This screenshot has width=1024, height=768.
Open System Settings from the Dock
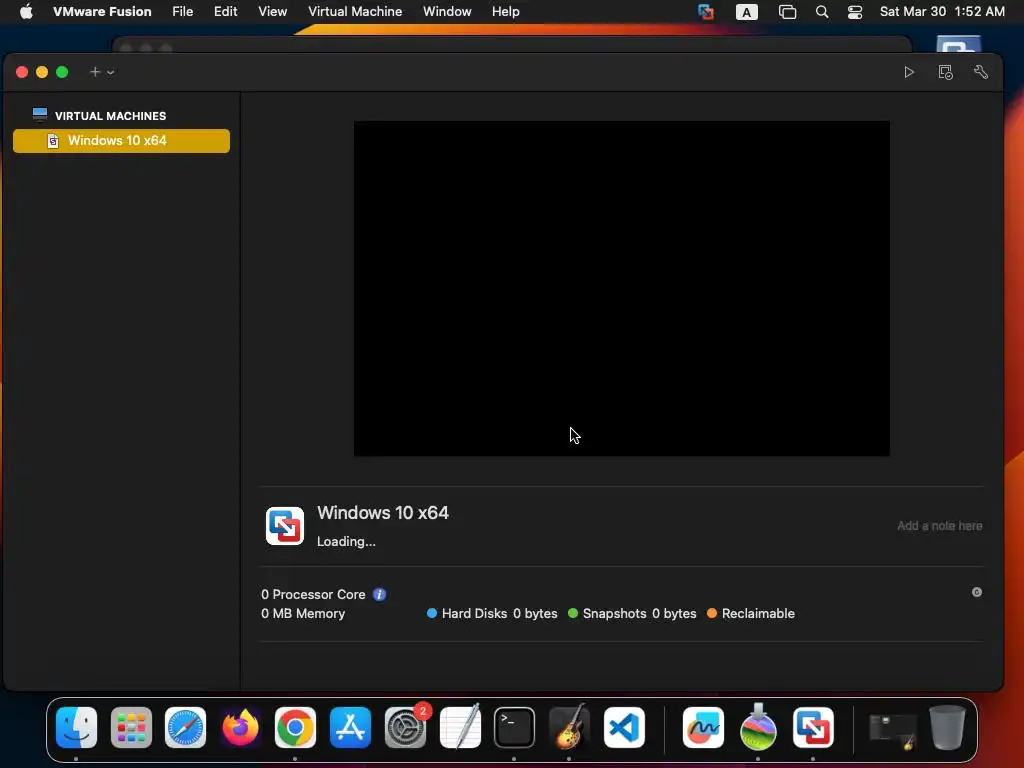click(x=405, y=728)
